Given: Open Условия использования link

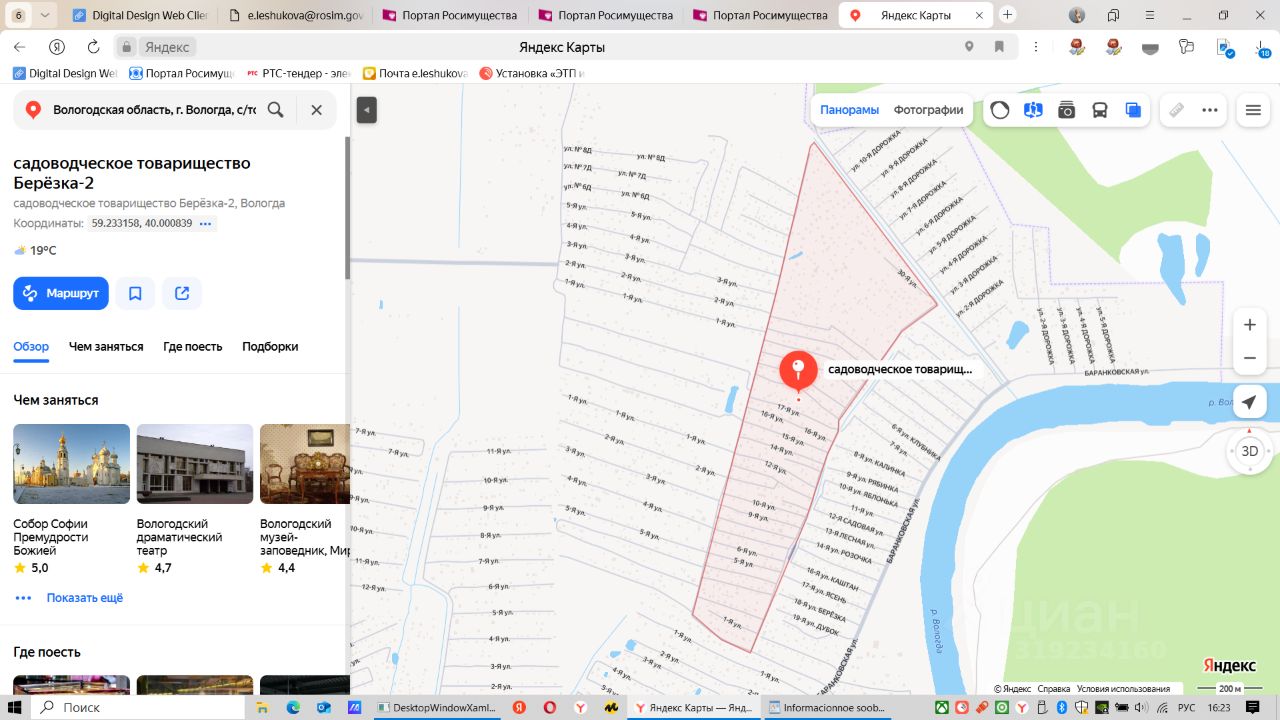Looking at the screenshot, I should tap(1124, 688).
